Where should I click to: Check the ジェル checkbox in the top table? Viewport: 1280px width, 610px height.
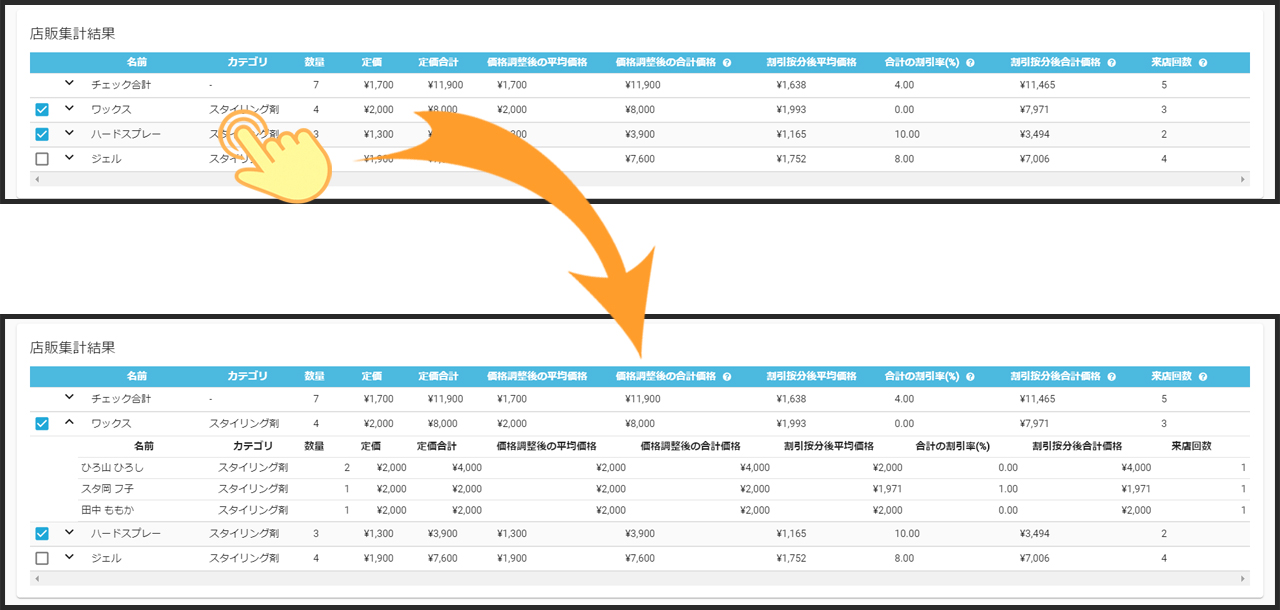coord(42,159)
